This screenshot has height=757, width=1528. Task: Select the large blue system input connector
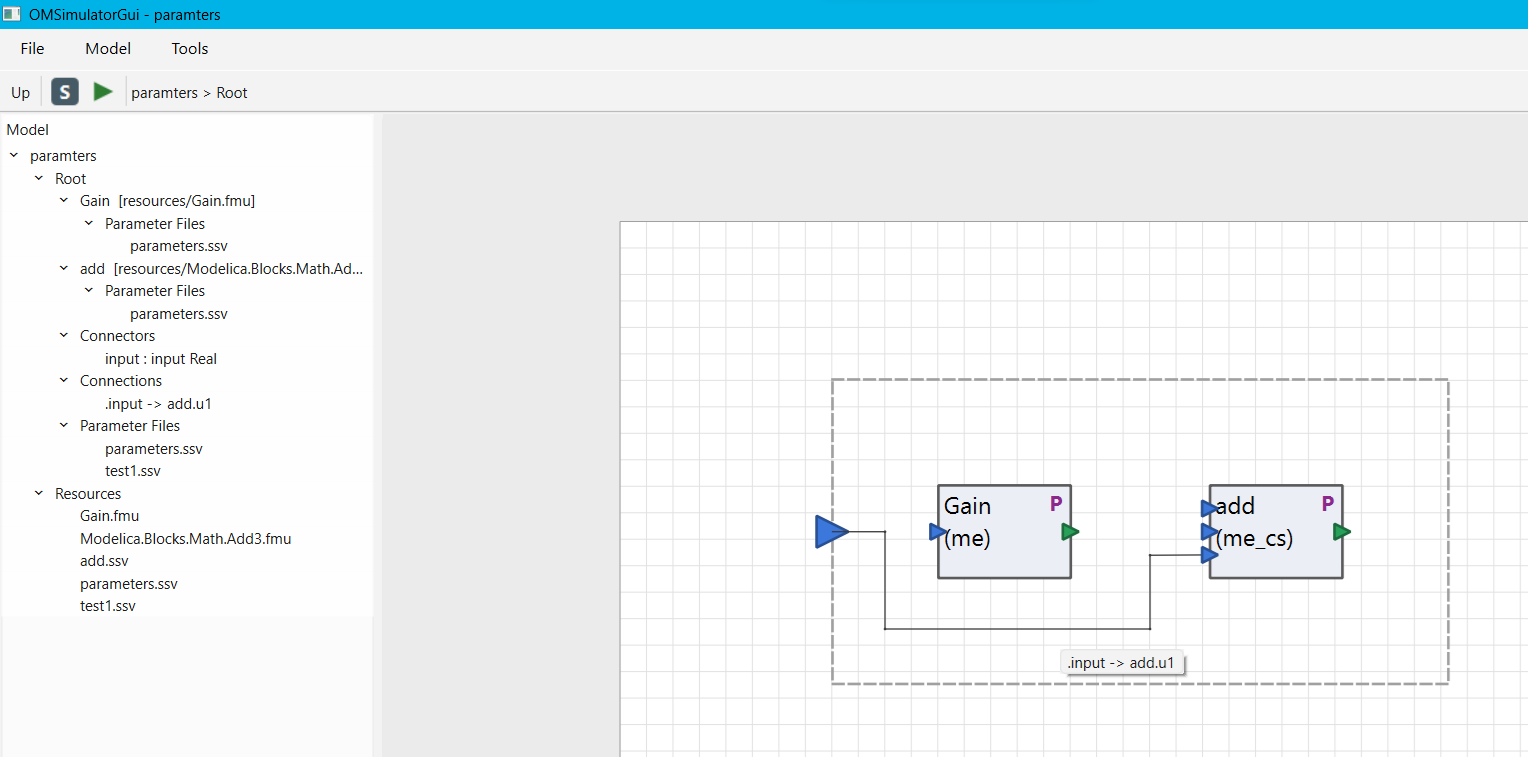[x=832, y=532]
